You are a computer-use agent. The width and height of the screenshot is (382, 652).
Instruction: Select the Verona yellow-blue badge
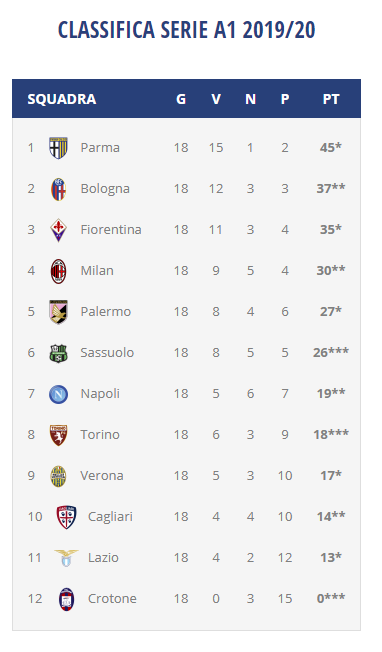[58, 476]
